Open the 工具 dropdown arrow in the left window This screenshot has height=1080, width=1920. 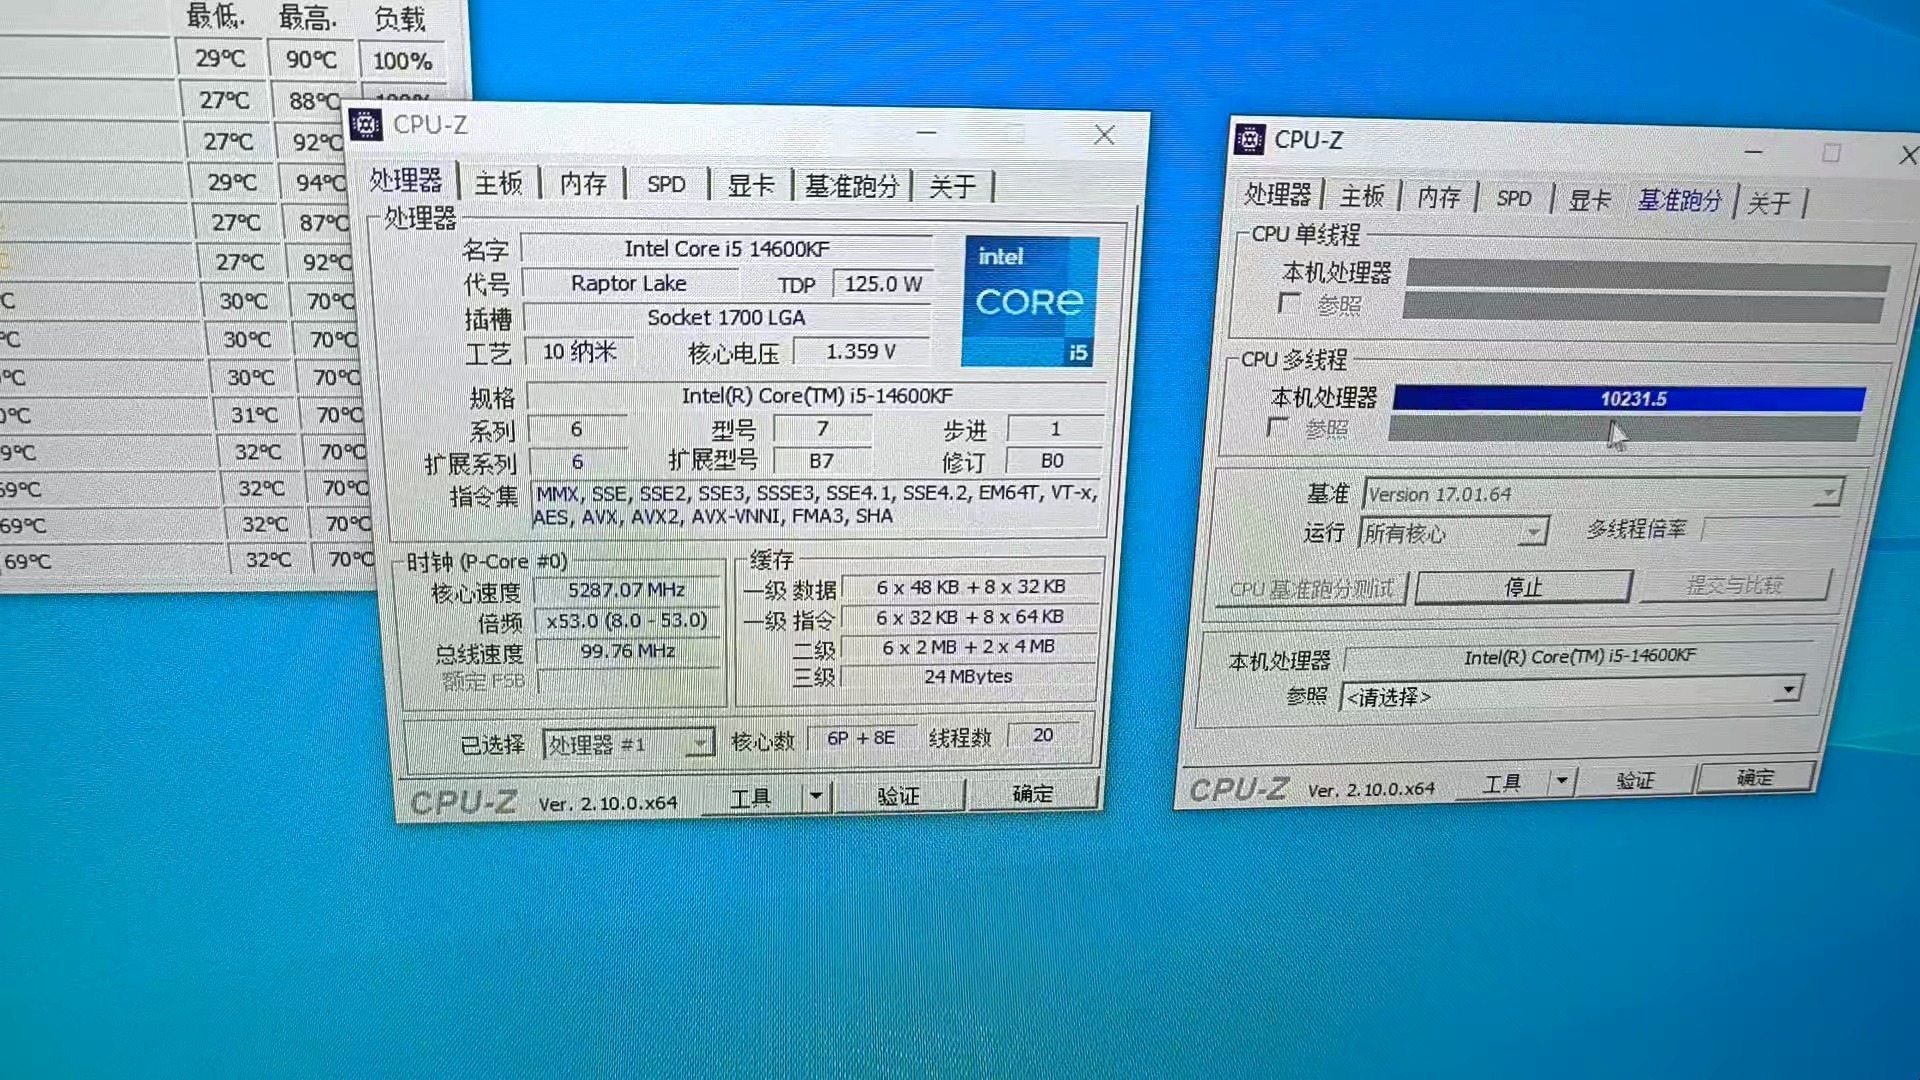(815, 795)
